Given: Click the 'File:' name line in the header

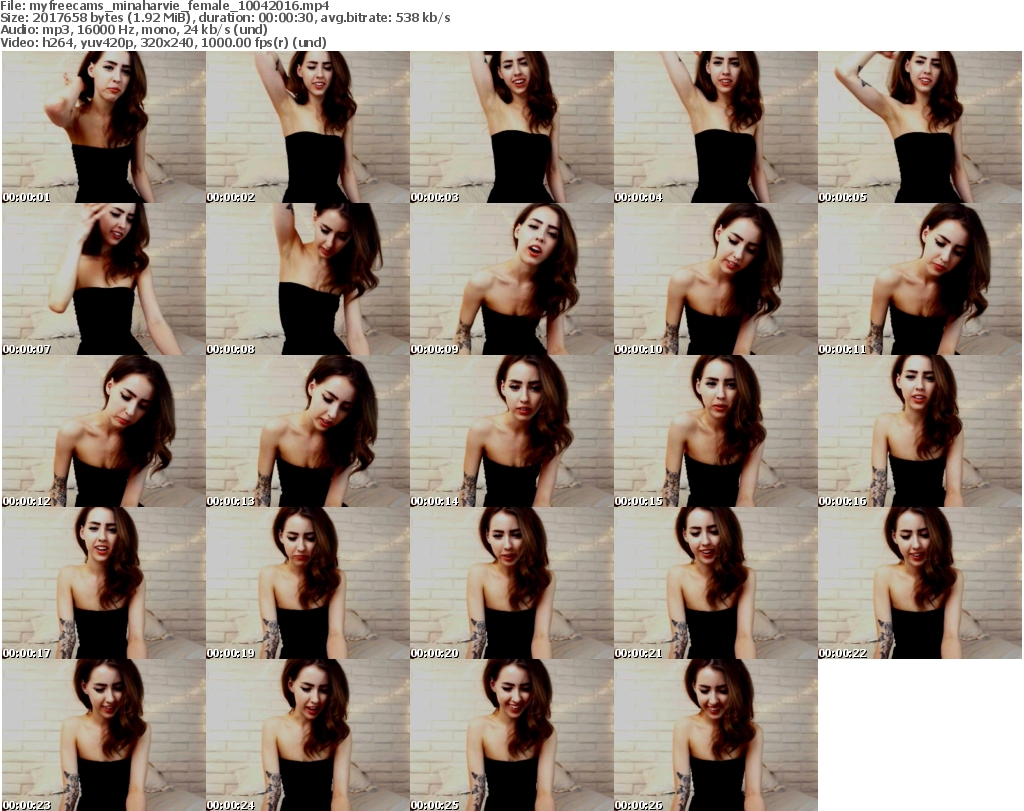Looking at the screenshot, I should click(165, 6).
